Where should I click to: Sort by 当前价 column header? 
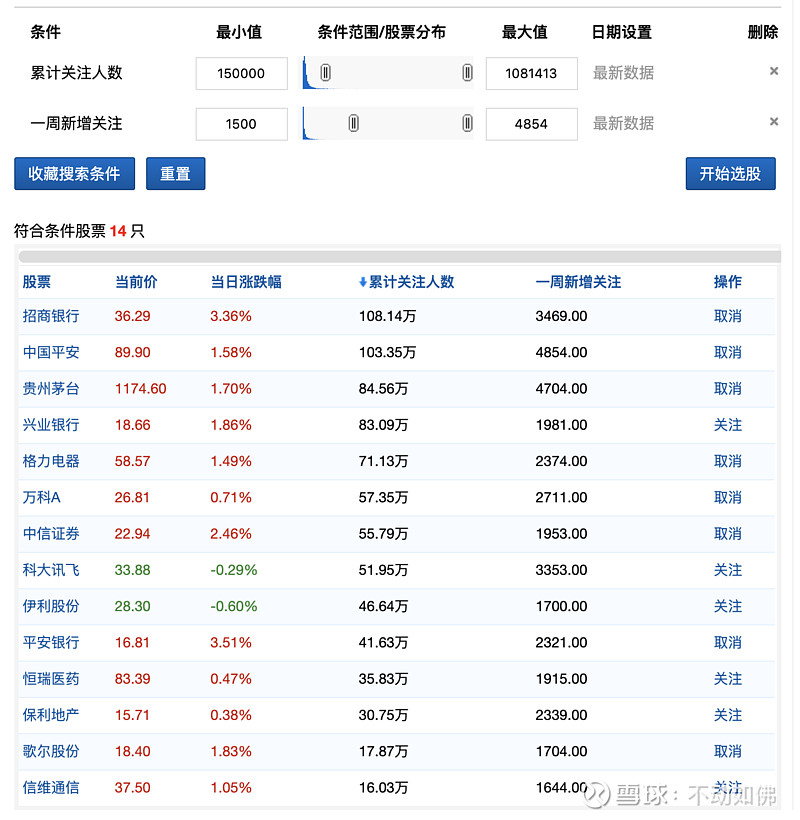(x=136, y=282)
